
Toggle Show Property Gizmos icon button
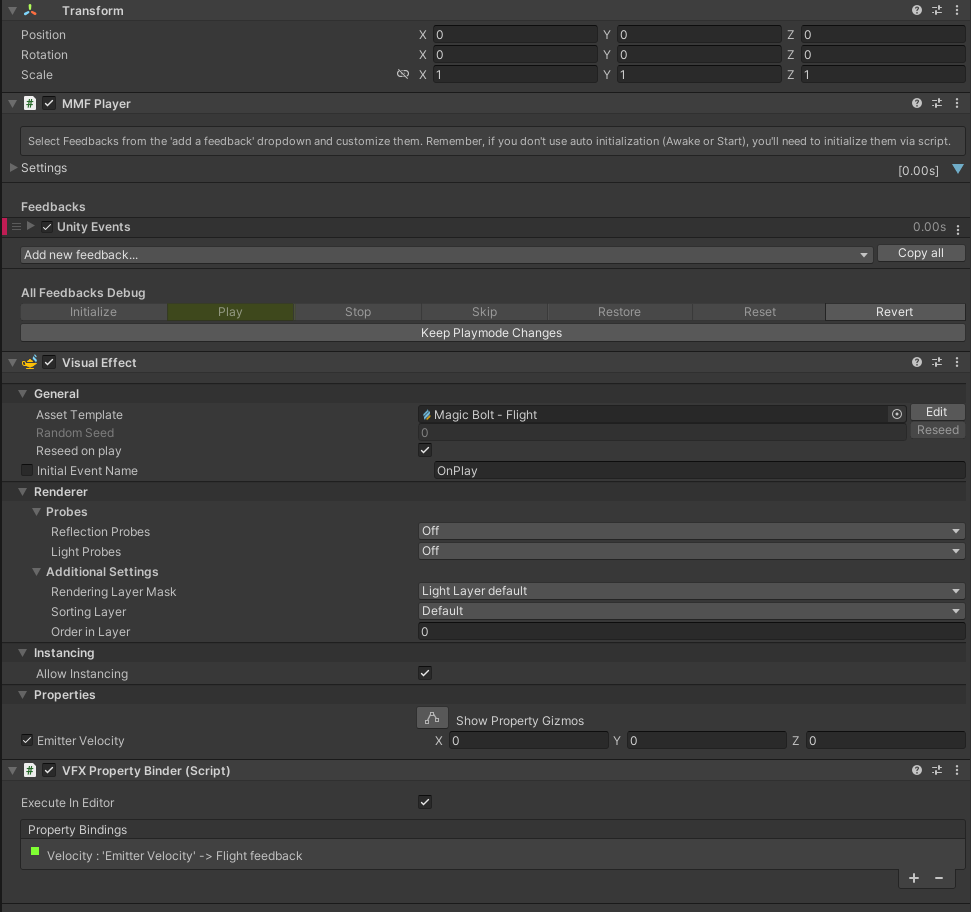point(432,718)
